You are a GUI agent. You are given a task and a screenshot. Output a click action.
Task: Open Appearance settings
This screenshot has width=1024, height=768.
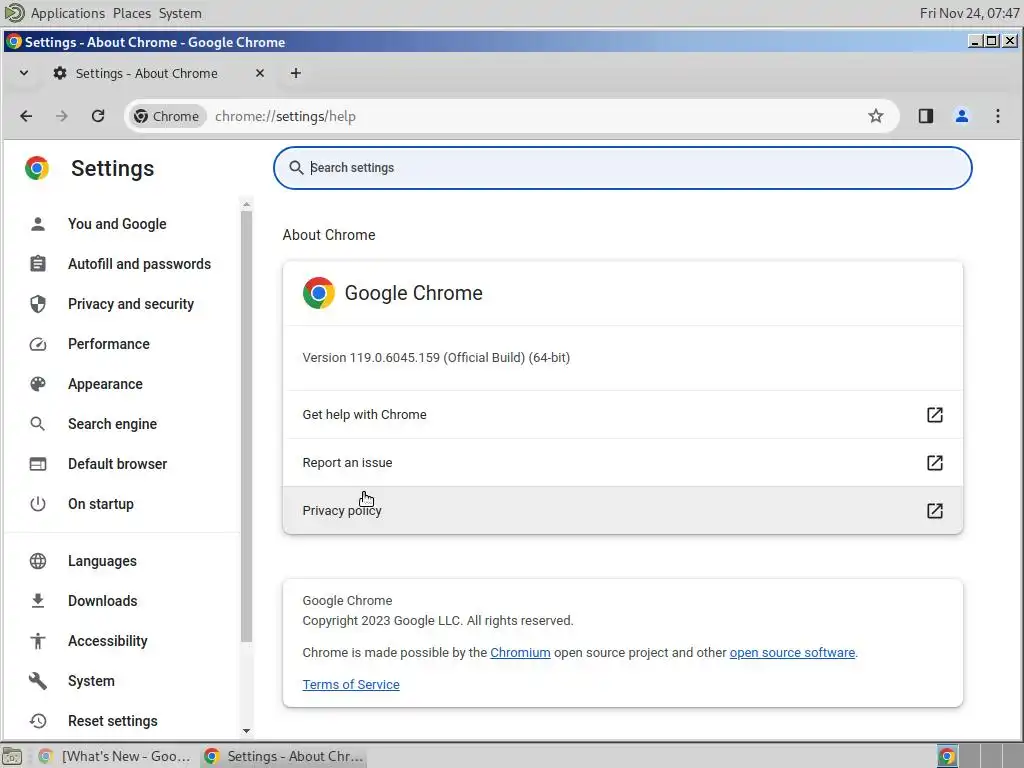click(105, 384)
